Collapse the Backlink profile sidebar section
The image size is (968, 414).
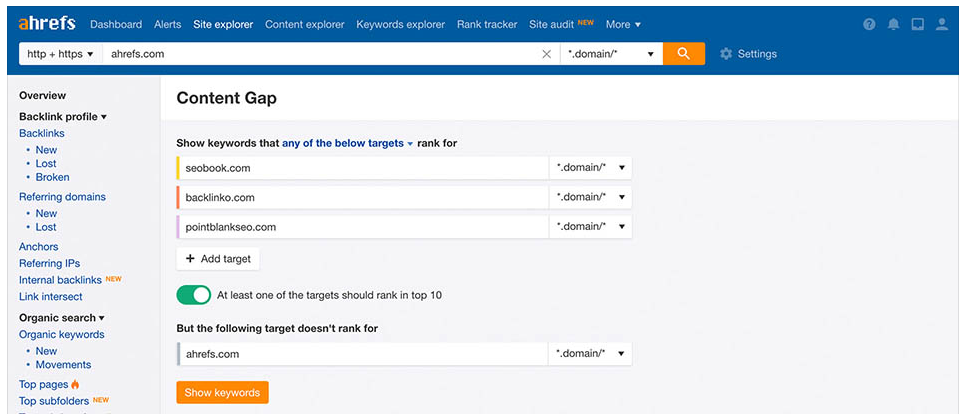[x=62, y=116]
